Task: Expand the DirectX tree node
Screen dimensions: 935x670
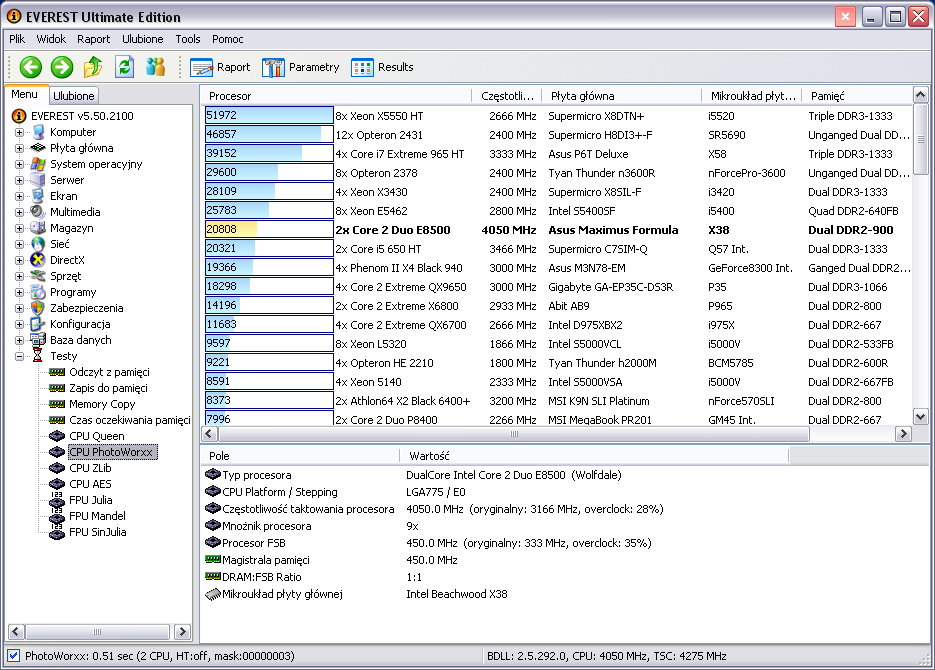Action: coord(20,260)
